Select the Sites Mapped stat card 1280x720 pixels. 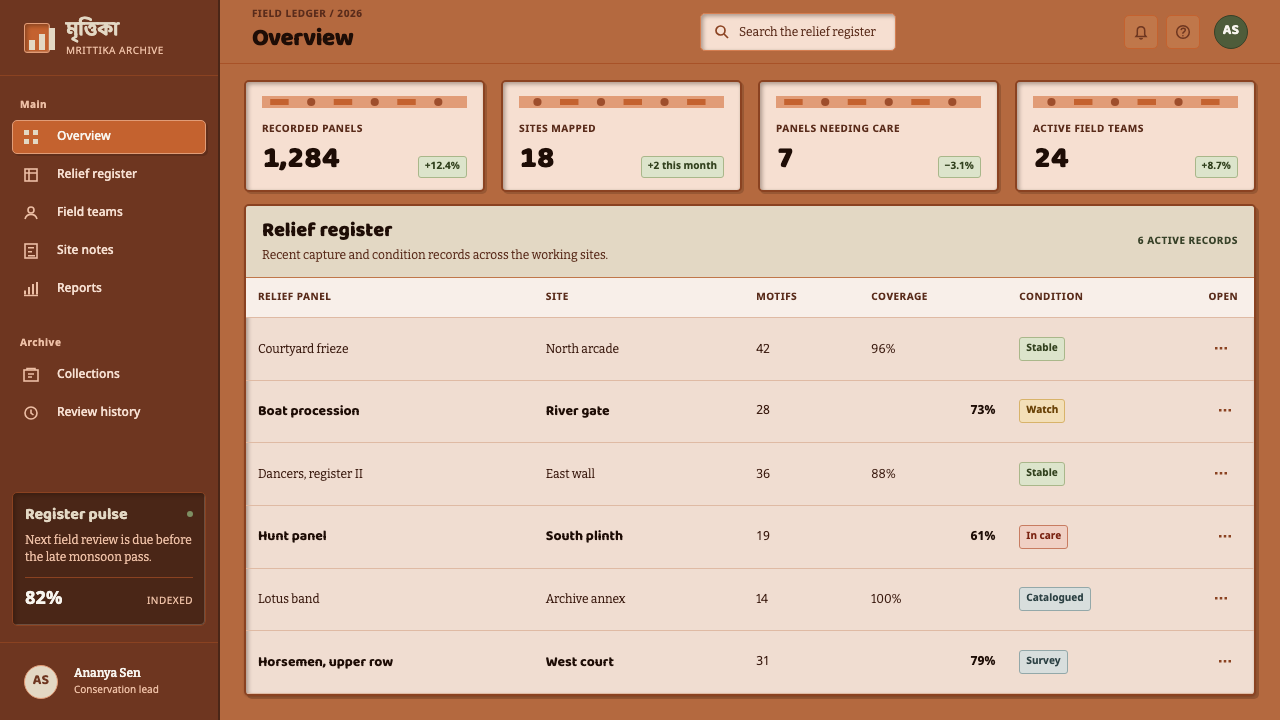coord(622,136)
